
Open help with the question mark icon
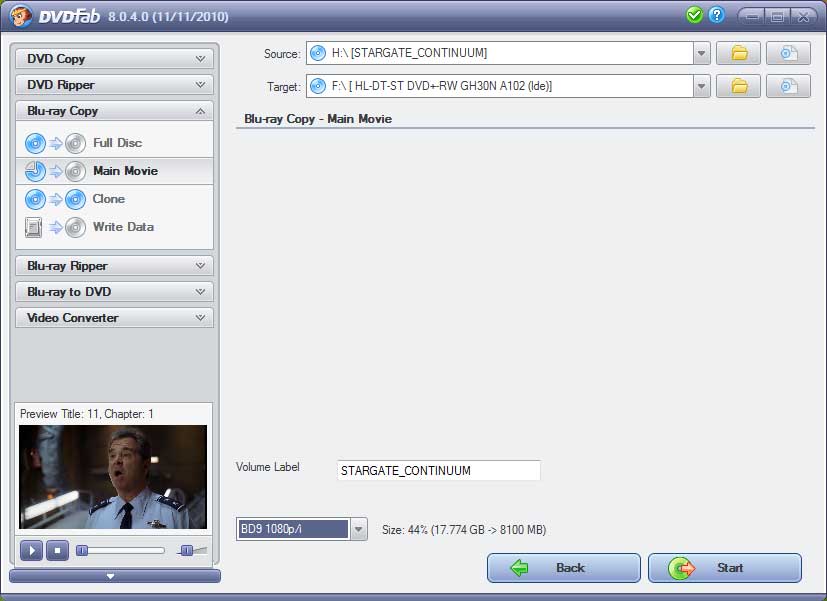[x=716, y=15]
